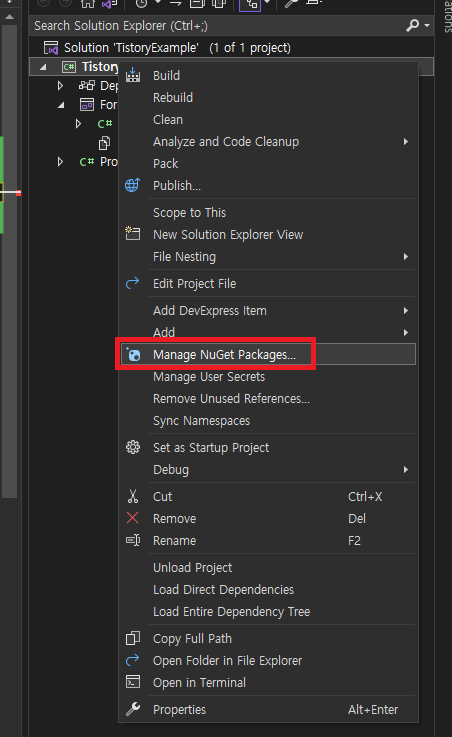Viewport: 452px width, 737px height.
Task: Click the search magnifier icon in Solution Explorer
Action: (x=413, y=25)
